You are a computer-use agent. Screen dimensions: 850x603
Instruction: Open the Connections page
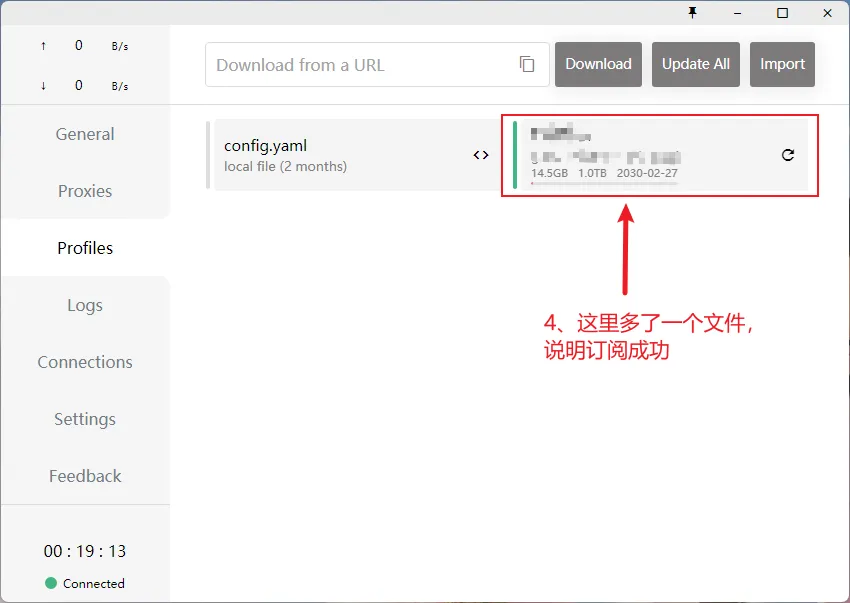coord(85,362)
